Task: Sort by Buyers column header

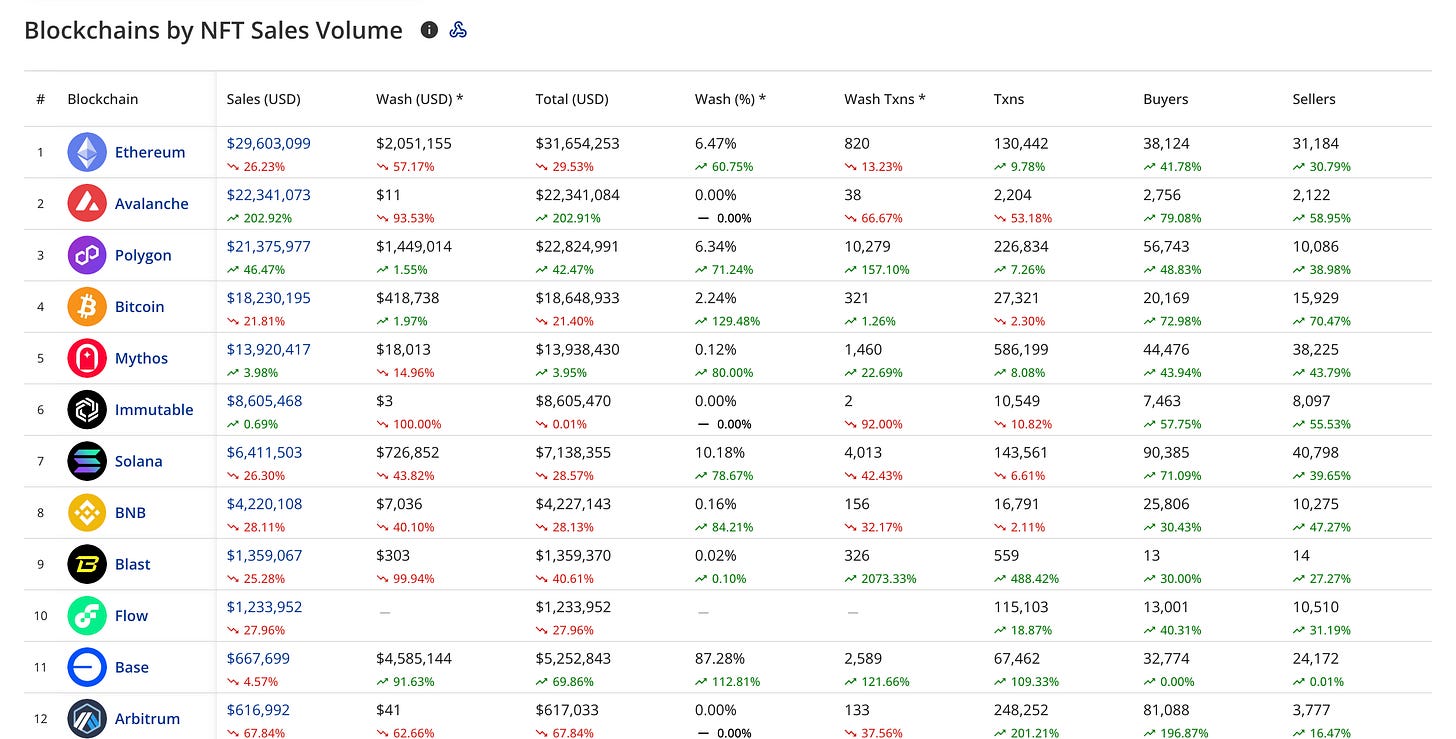Action: click(1166, 99)
